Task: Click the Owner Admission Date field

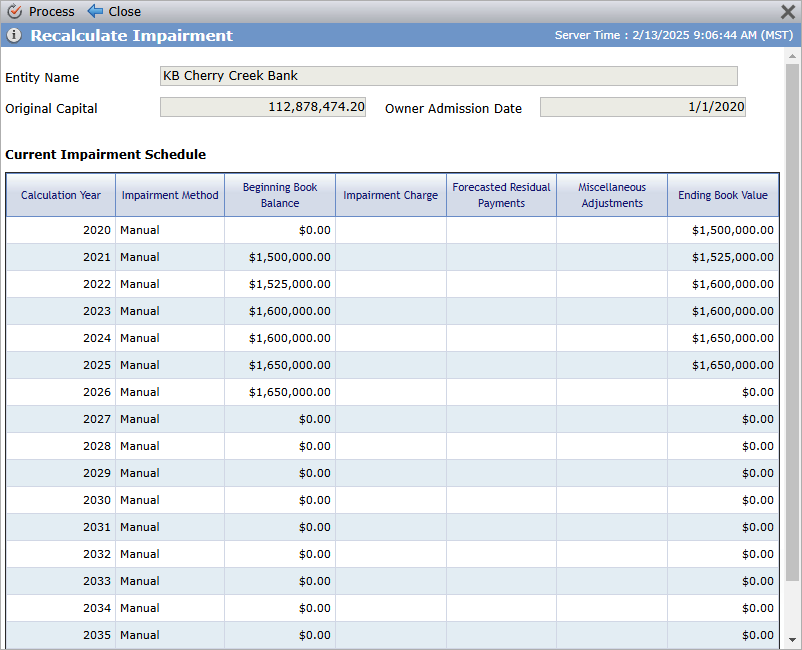Action: (x=643, y=107)
